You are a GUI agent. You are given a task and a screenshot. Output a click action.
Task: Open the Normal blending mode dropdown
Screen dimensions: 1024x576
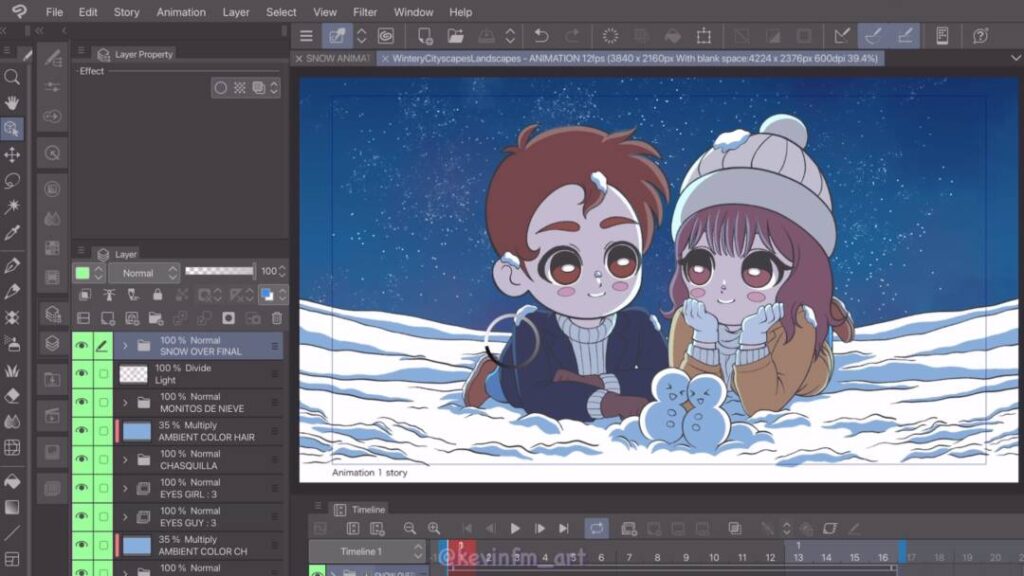144,272
